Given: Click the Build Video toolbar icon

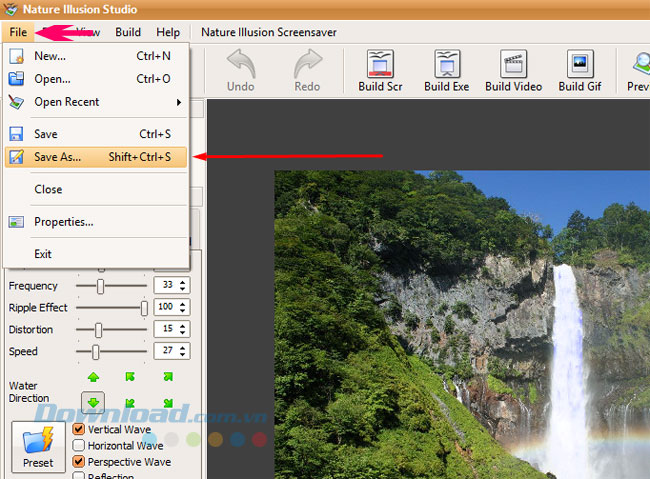Looking at the screenshot, I should [x=513, y=64].
